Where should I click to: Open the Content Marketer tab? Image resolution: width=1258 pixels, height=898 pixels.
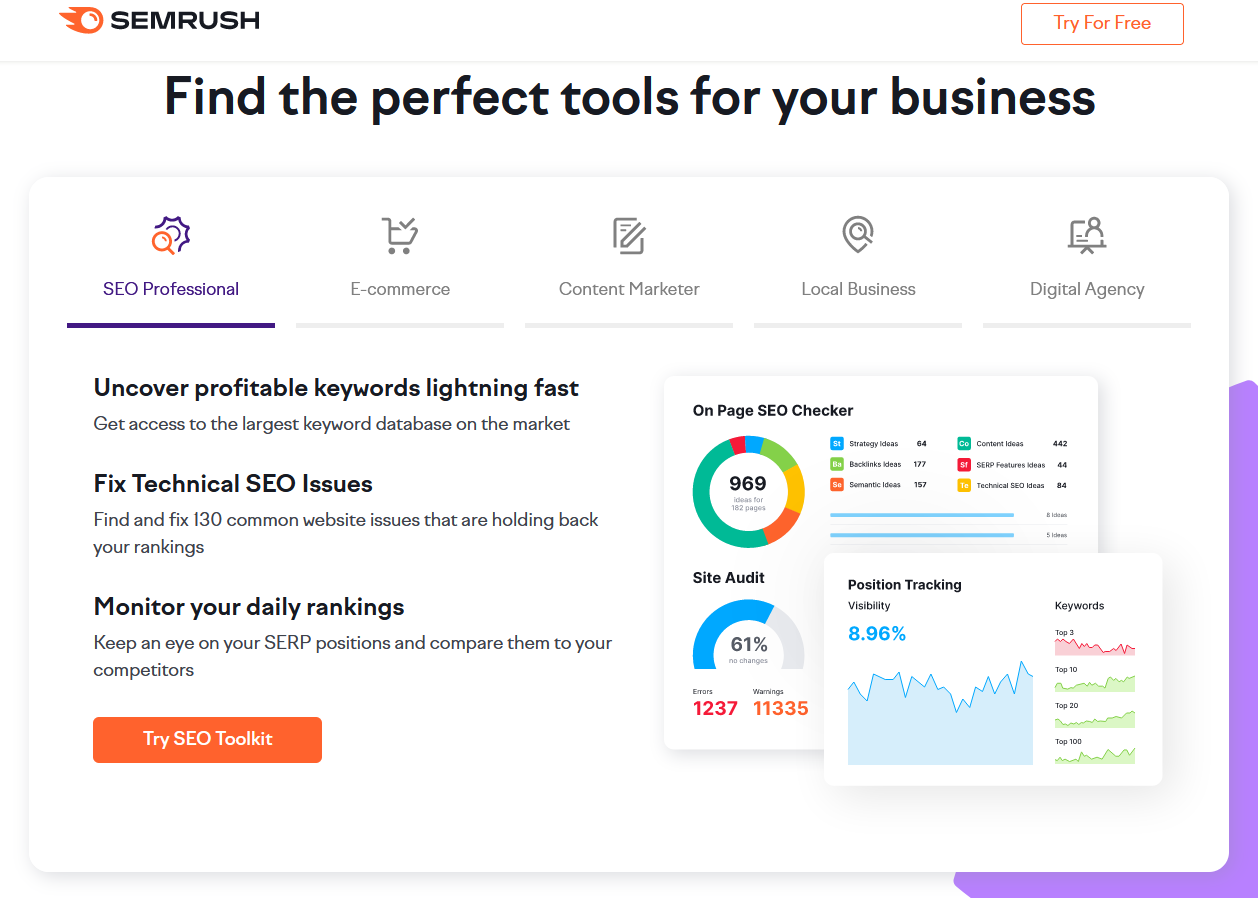629,289
